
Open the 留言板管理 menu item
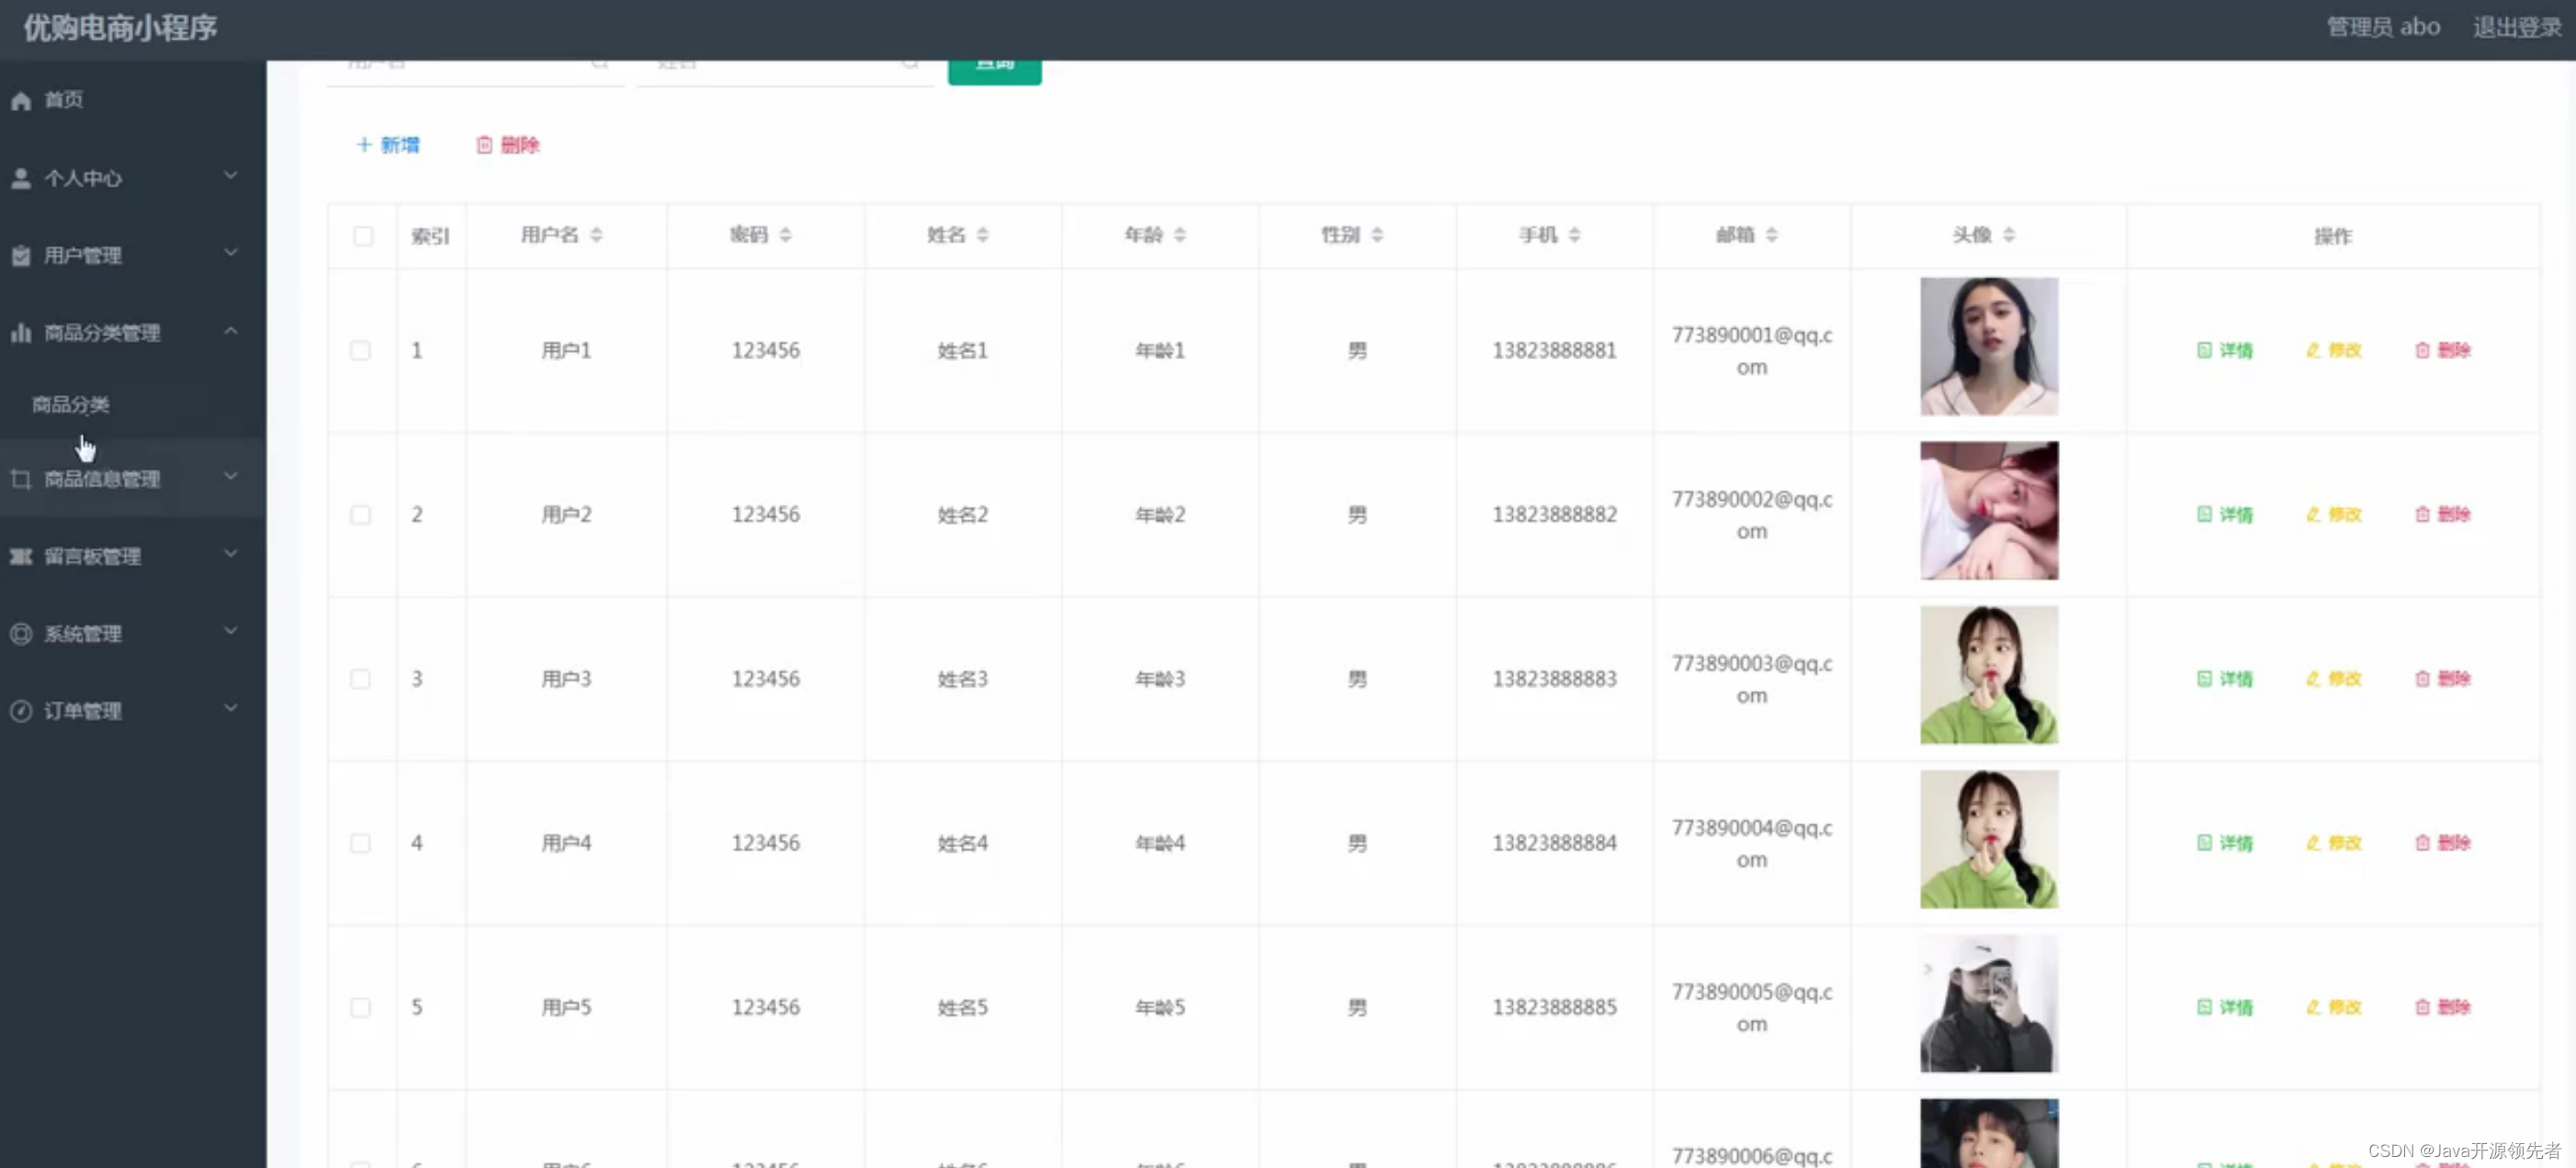click(92, 557)
